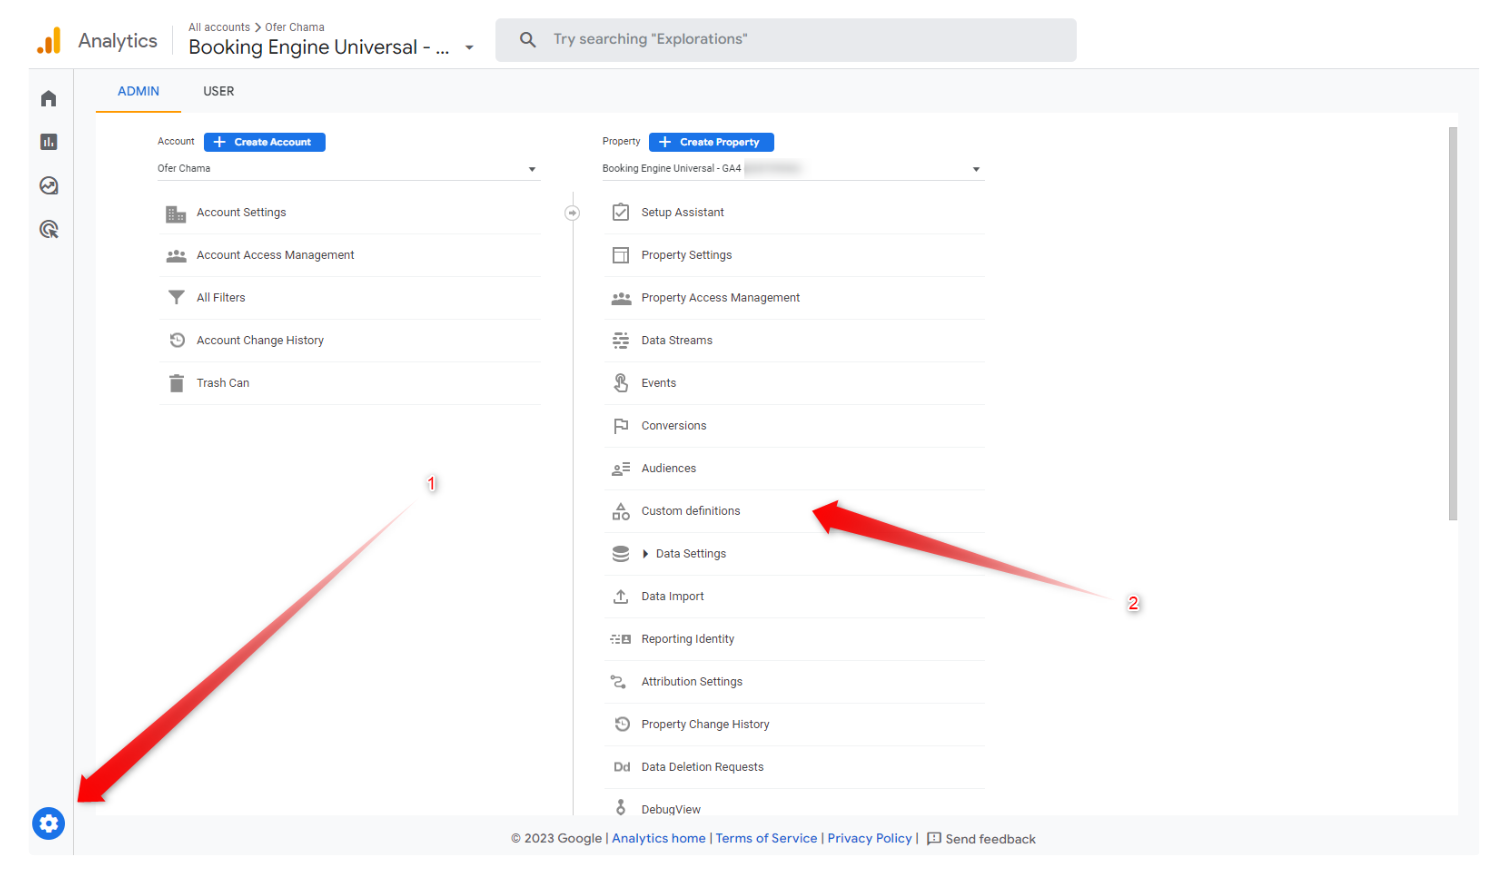This screenshot has height=874, width=1499.
Task: Switch to the USER tab
Action: point(219,91)
